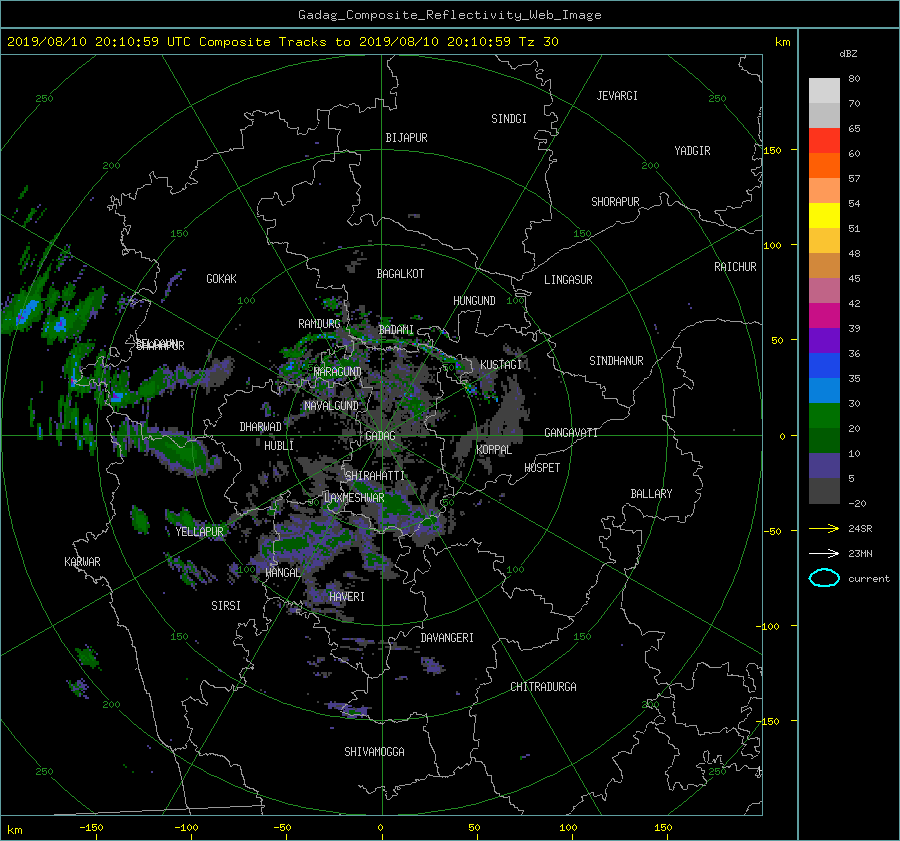Pick the yellow 51-54 dBZ legend swatch
900x841 pixels.
(x=824, y=216)
